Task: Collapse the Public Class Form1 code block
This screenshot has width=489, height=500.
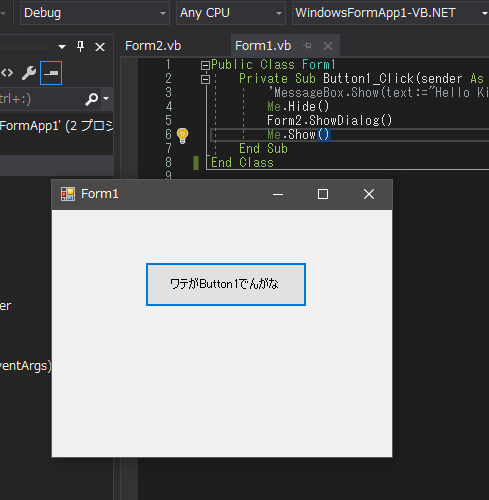Action: (x=205, y=65)
